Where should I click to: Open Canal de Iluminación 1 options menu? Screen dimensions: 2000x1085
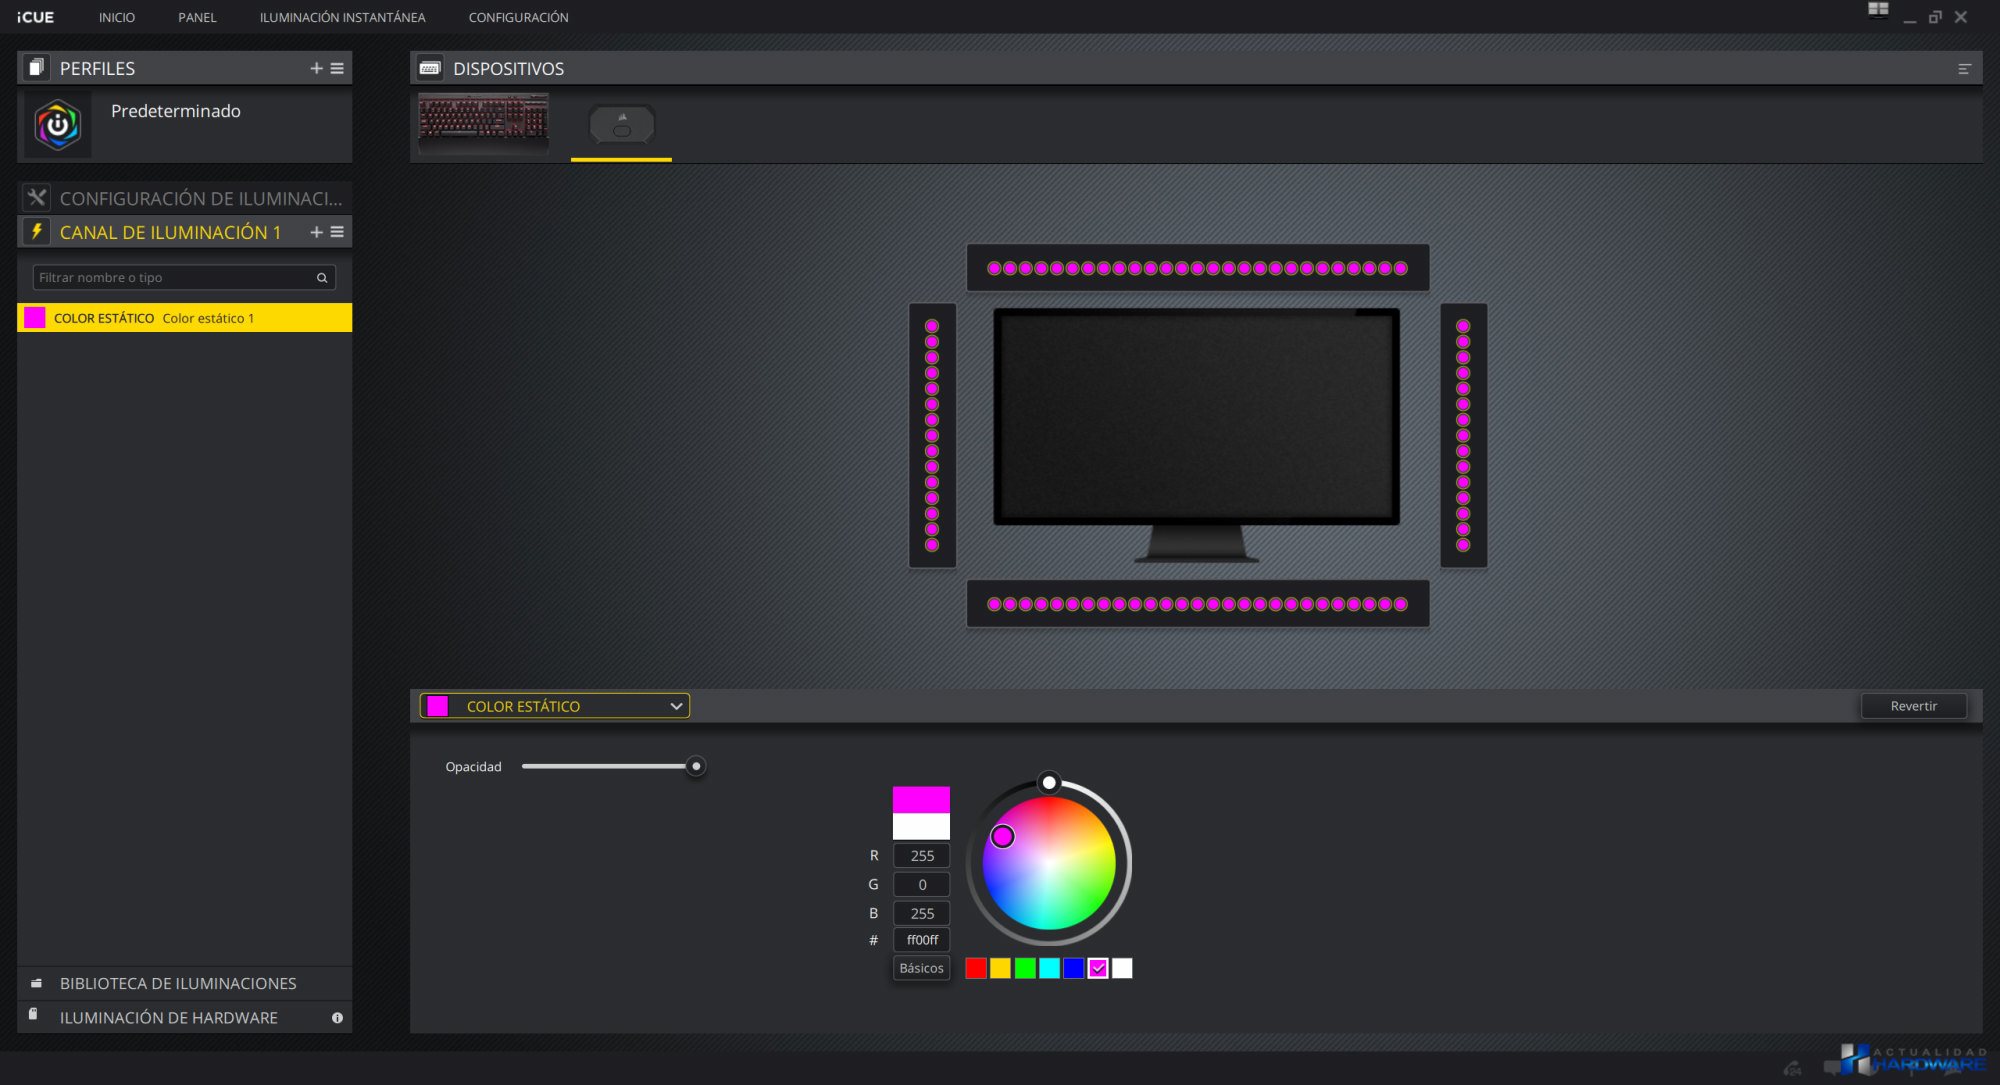coord(337,232)
